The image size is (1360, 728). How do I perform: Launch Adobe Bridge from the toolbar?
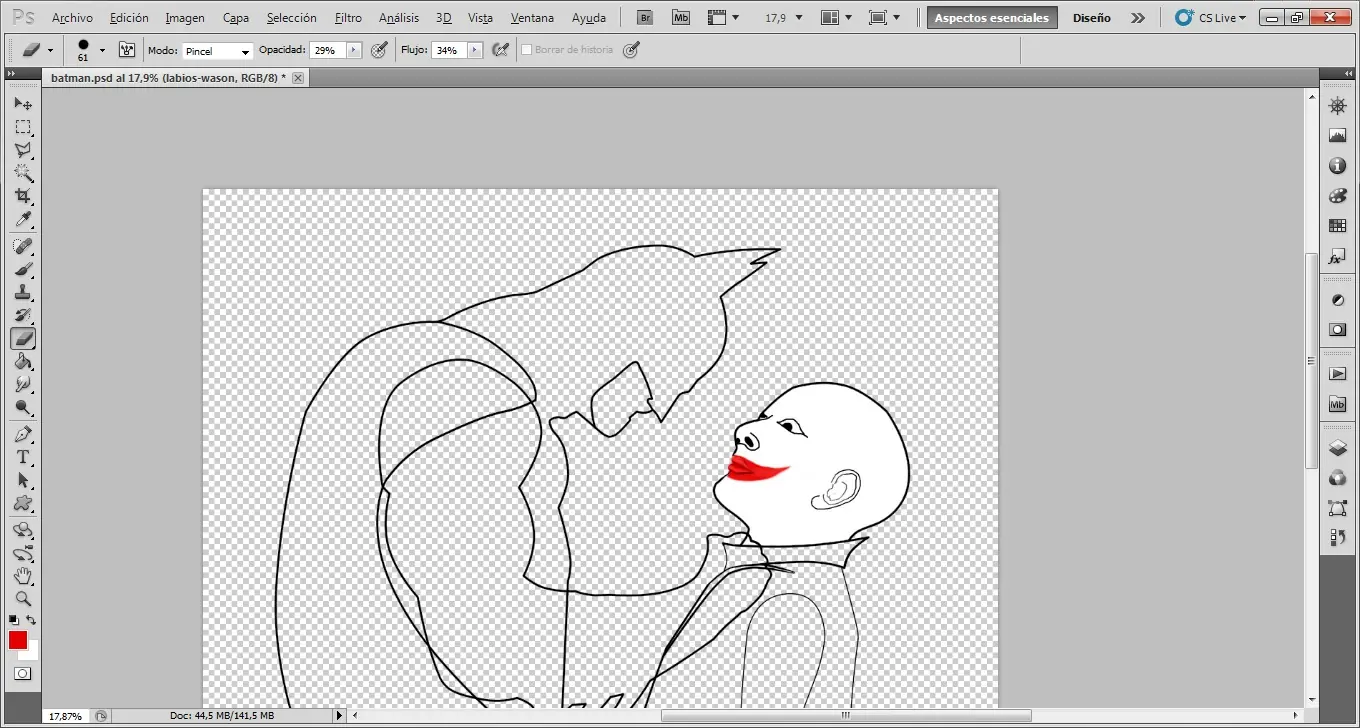point(644,17)
